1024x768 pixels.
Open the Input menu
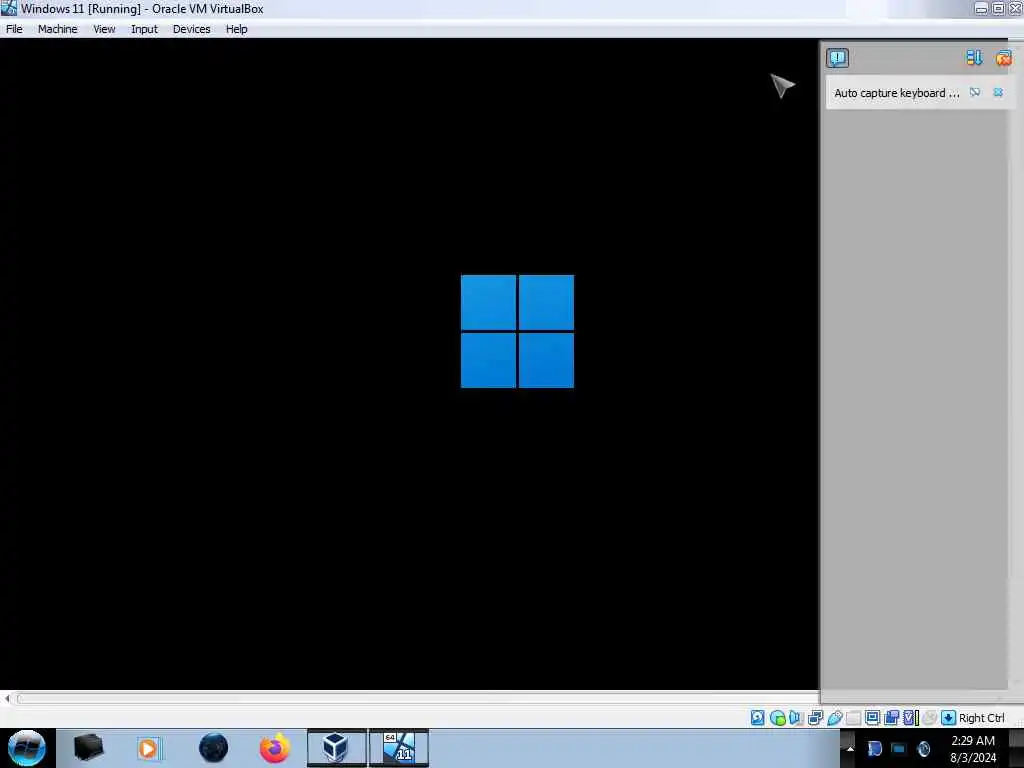point(144,29)
